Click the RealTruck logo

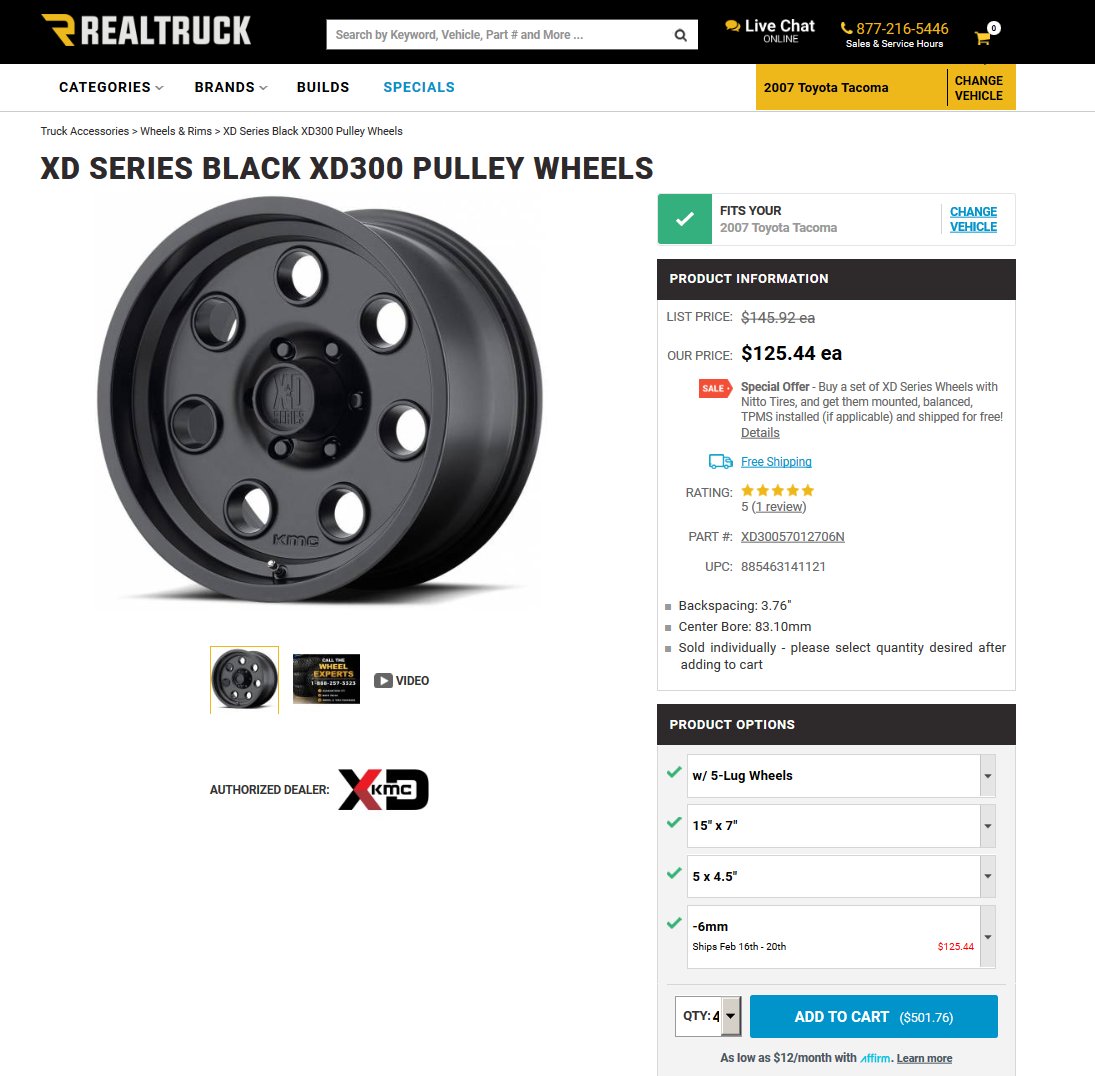pyautogui.click(x=146, y=31)
